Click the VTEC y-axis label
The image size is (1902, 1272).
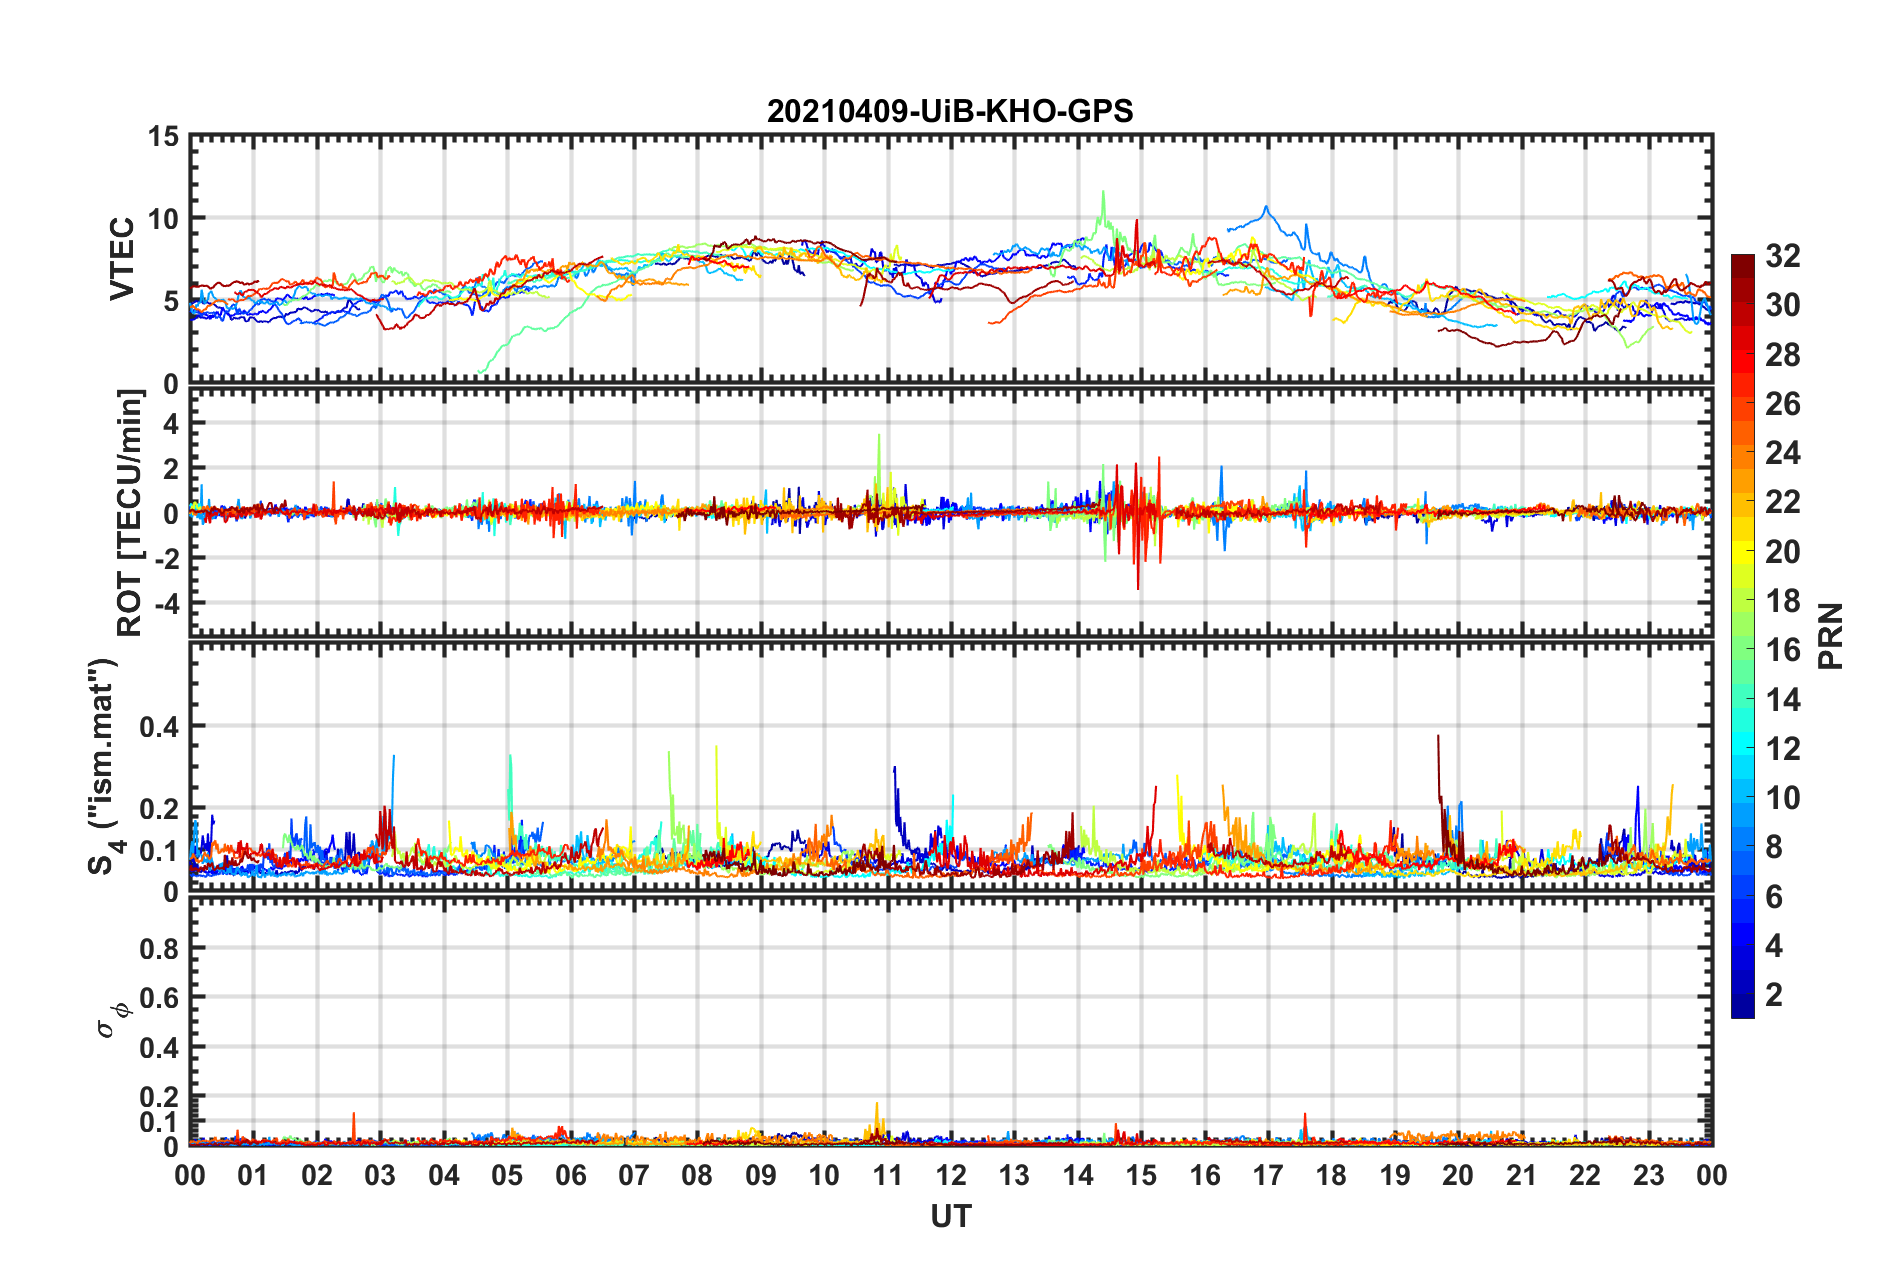click(x=122, y=258)
